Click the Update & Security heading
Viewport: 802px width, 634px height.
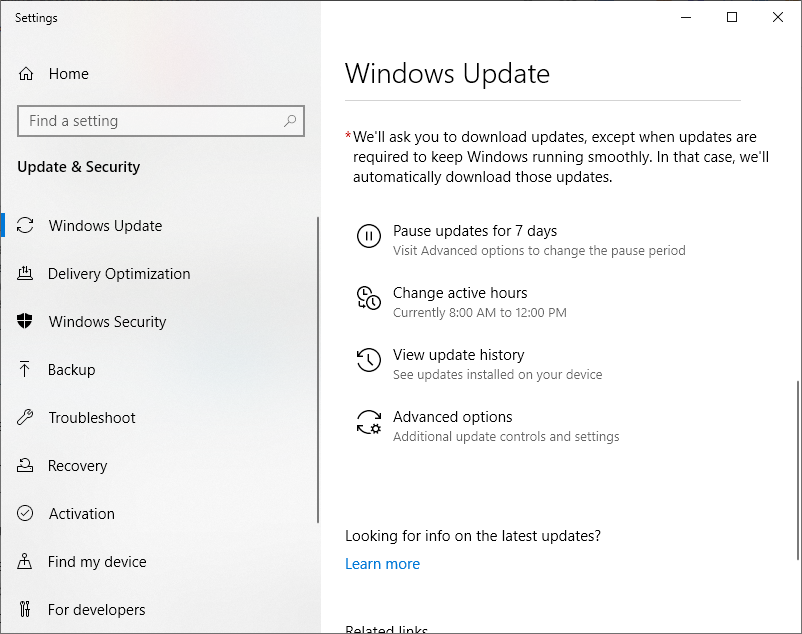click(78, 167)
